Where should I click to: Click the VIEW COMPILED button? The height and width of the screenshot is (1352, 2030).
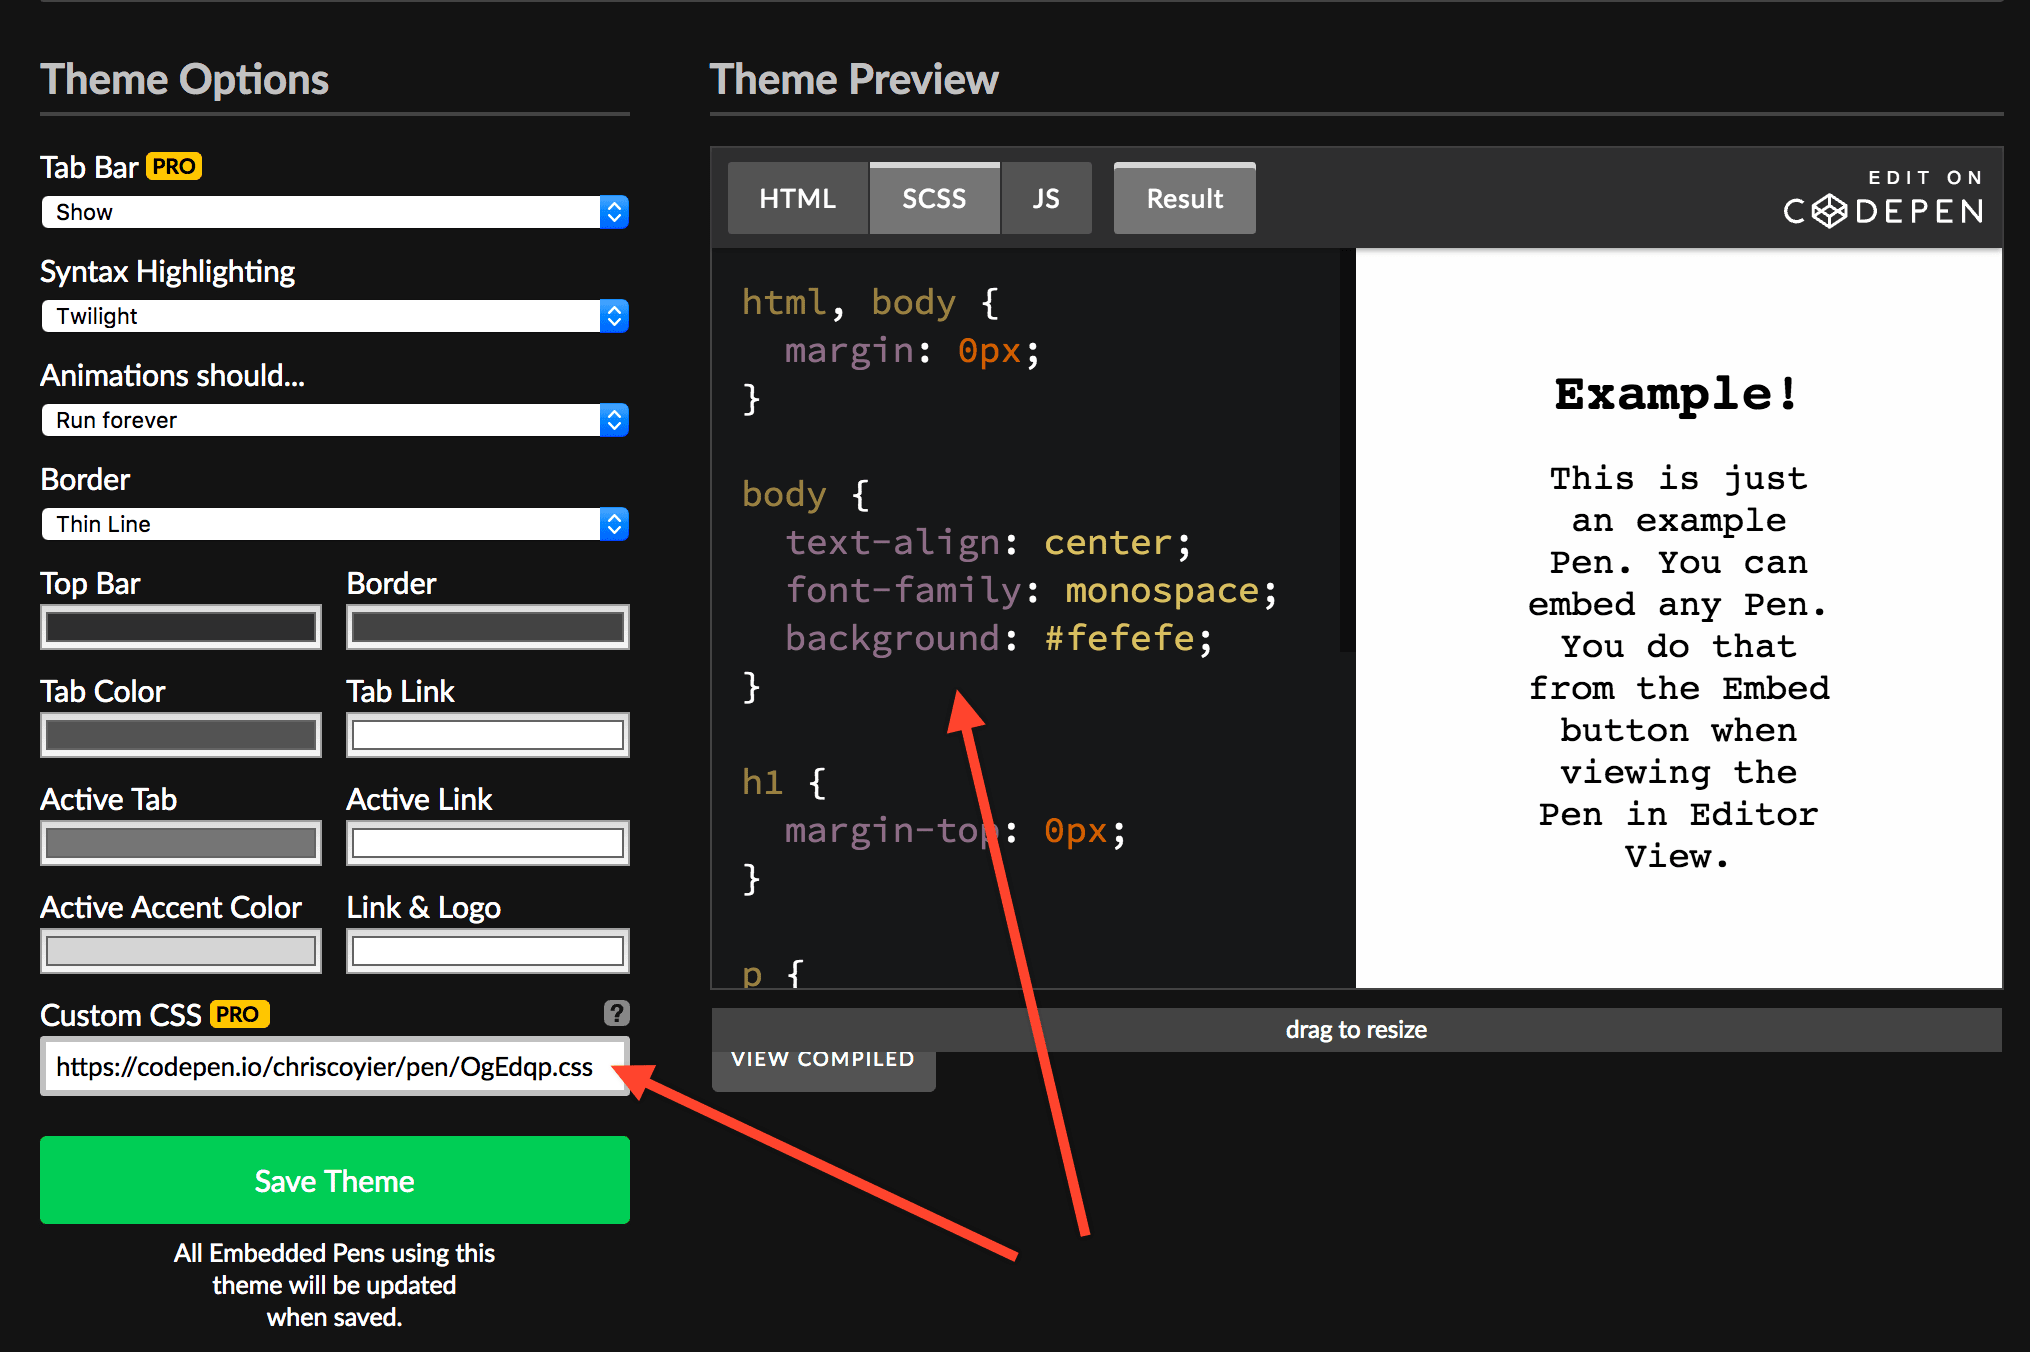coord(823,1069)
